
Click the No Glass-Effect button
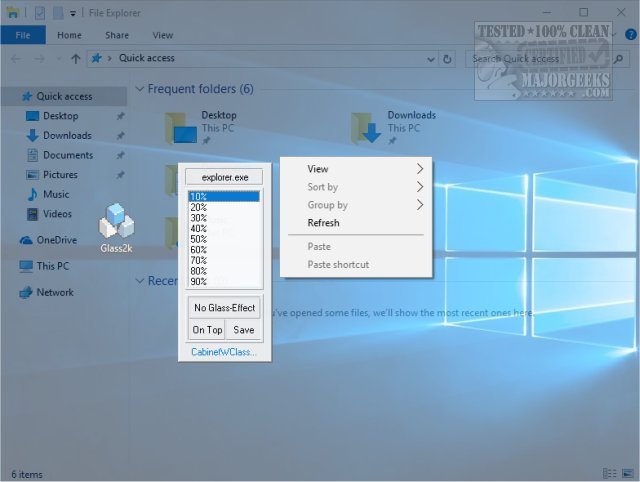224,308
